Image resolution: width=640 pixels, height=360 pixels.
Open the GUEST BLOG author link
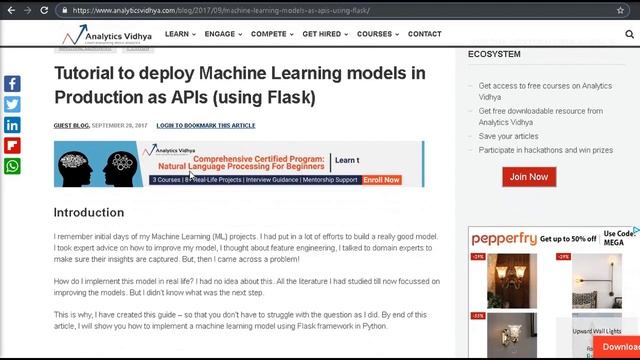tap(71, 126)
